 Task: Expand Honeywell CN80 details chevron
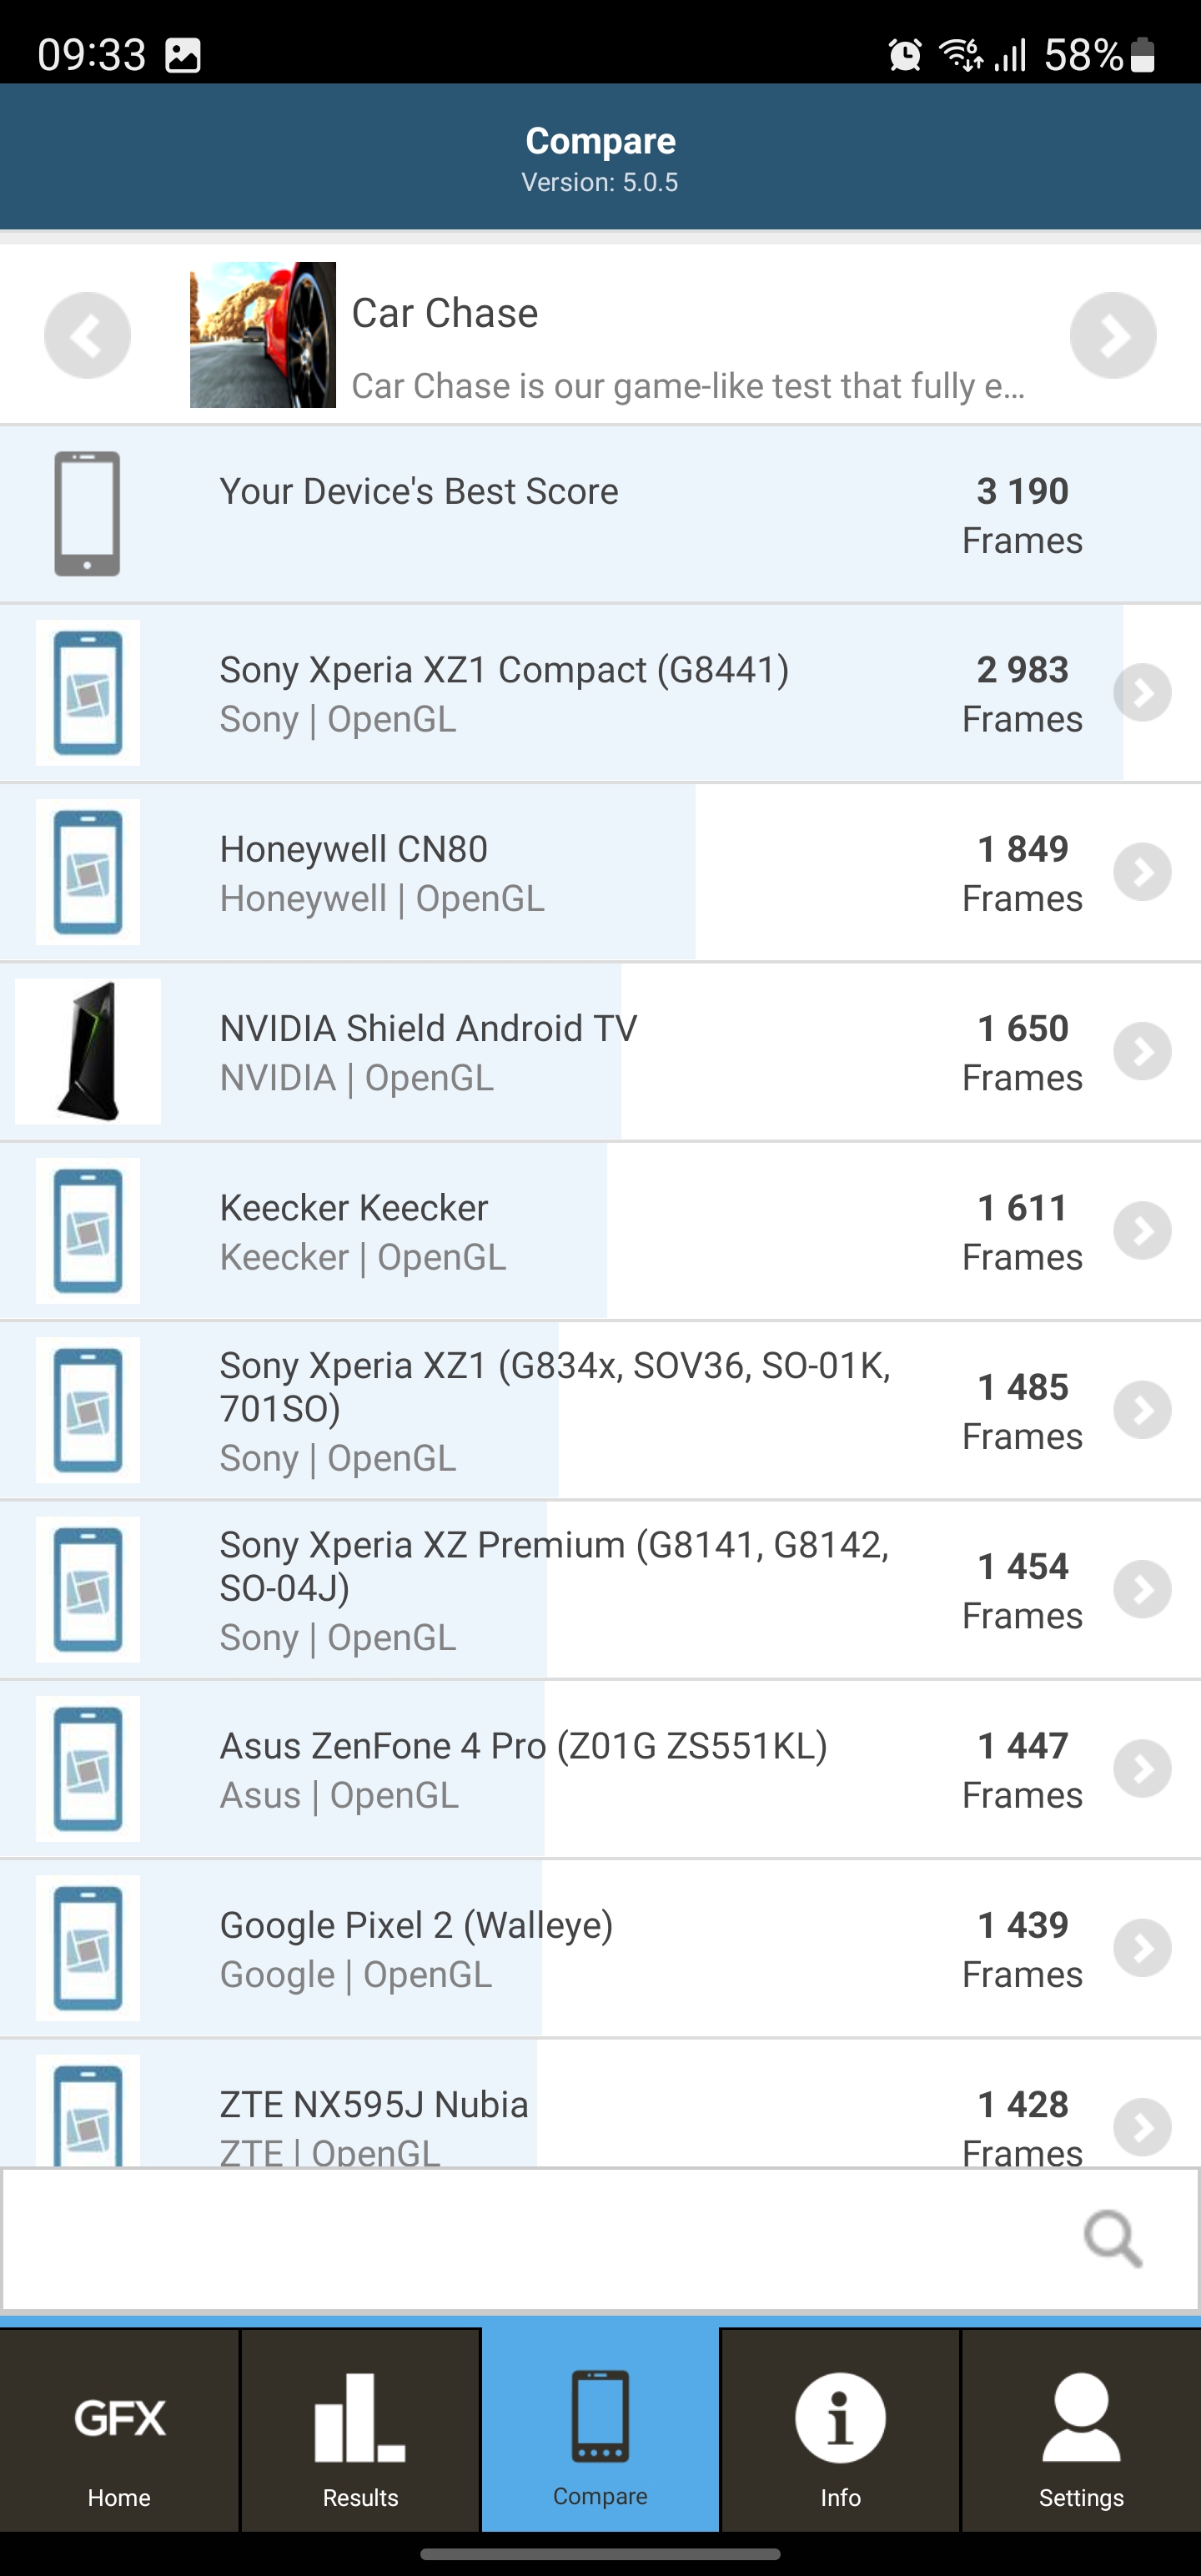point(1142,872)
